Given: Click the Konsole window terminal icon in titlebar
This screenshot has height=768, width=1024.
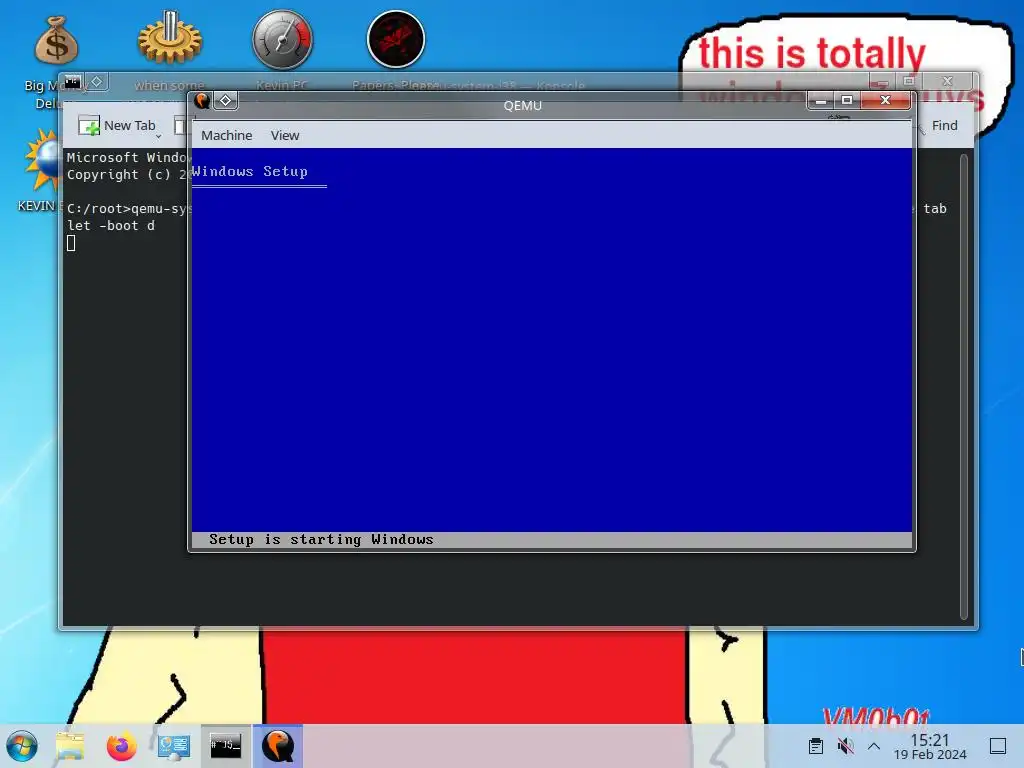Looking at the screenshot, I should click(72, 82).
